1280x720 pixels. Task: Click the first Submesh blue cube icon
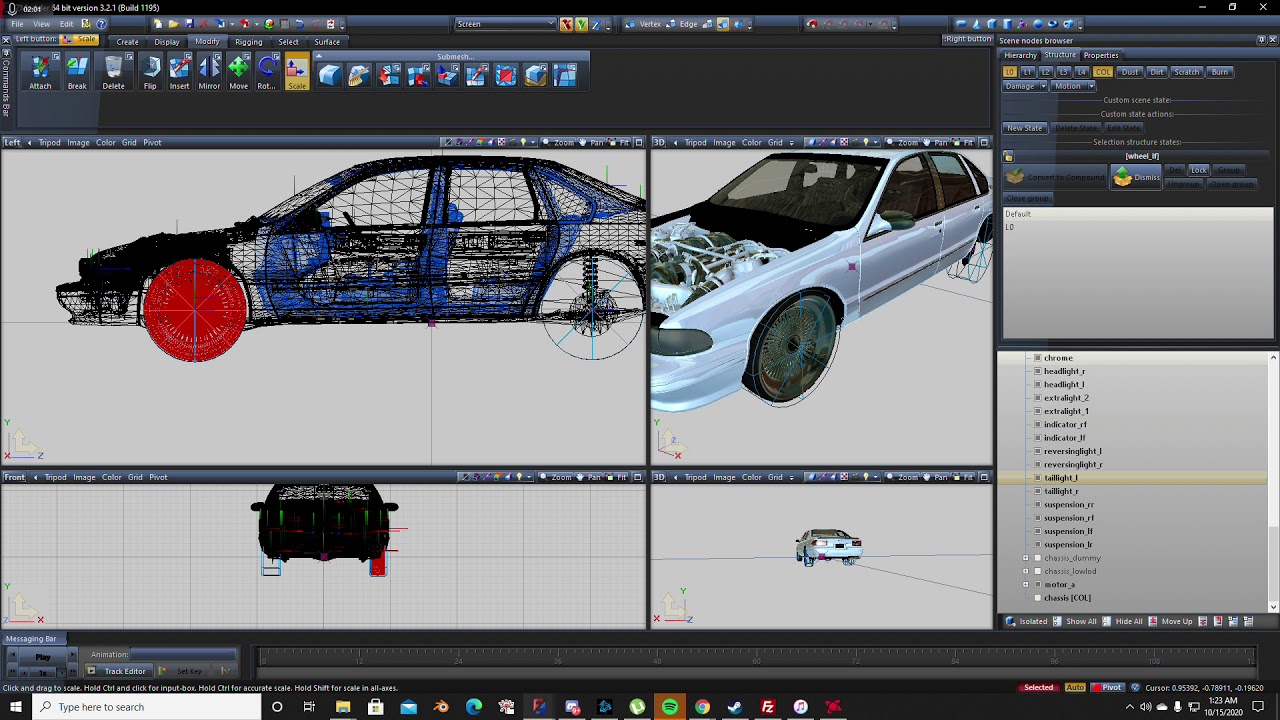click(329, 75)
